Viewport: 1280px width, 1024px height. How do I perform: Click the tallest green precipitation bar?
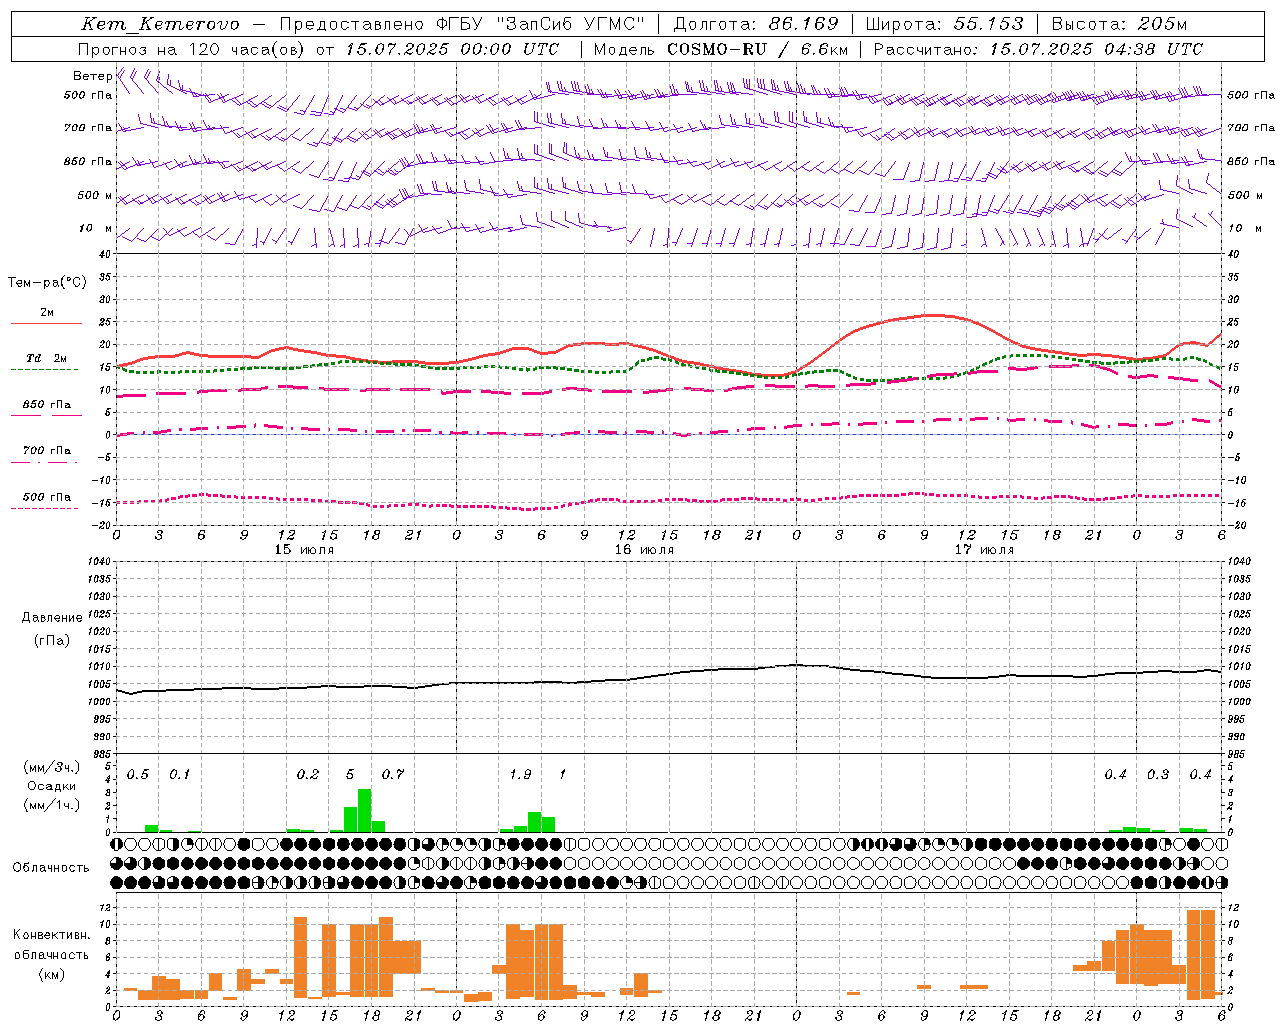click(x=364, y=811)
